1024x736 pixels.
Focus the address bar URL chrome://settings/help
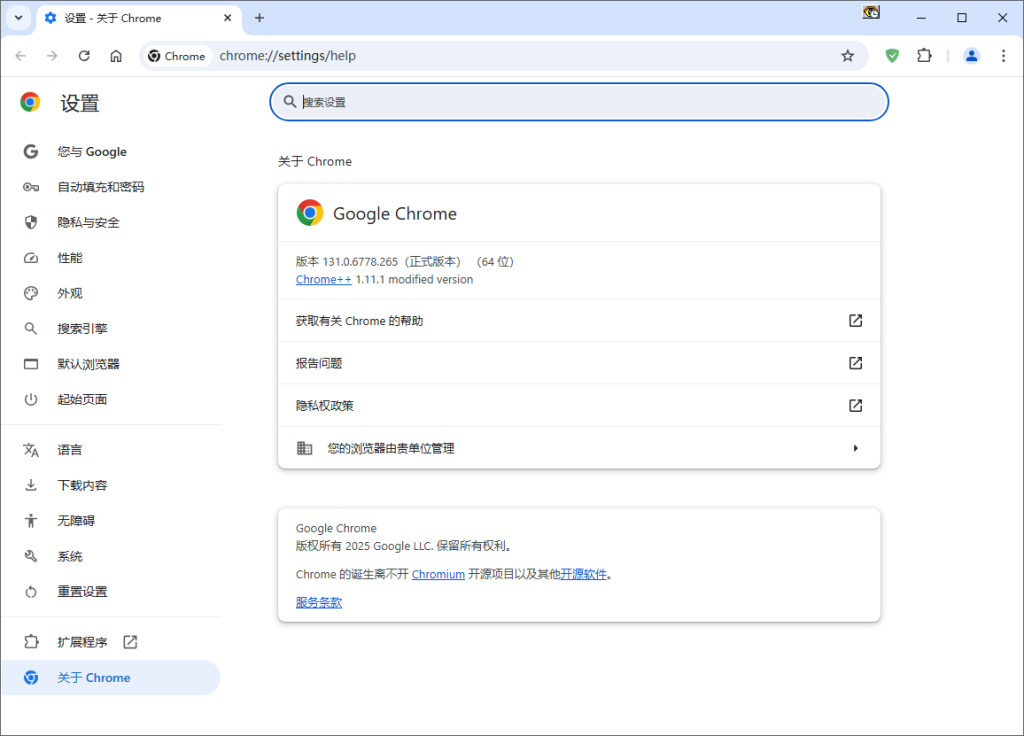tap(288, 56)
